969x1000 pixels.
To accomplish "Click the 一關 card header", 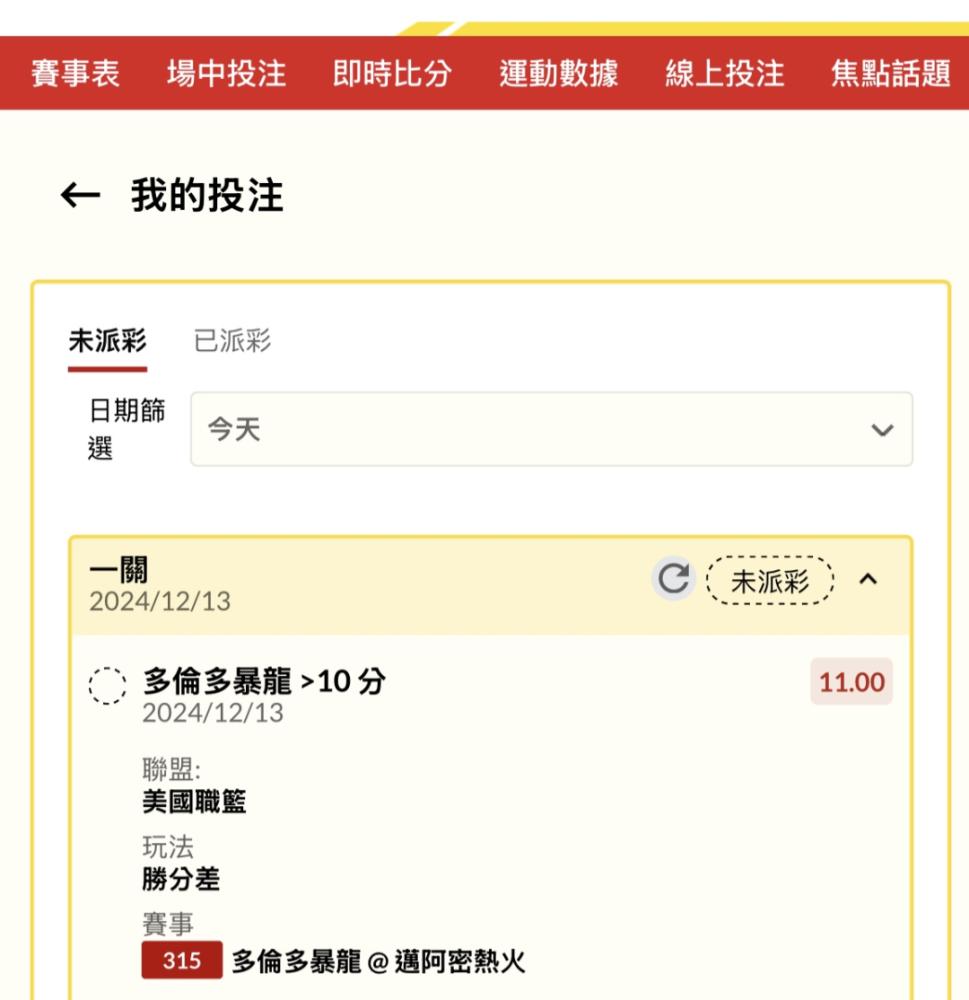I will coord(491,585).
